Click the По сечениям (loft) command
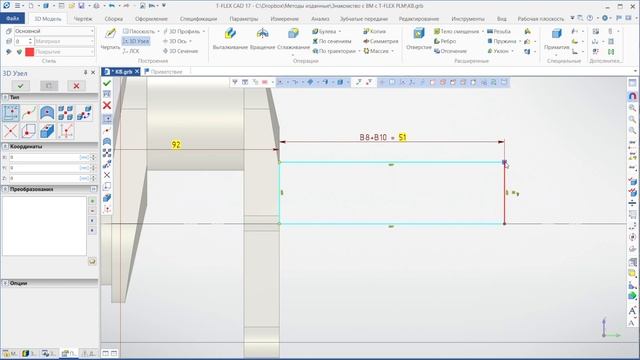Viewport: 640px width, 360px height. (x=332, y=41)
